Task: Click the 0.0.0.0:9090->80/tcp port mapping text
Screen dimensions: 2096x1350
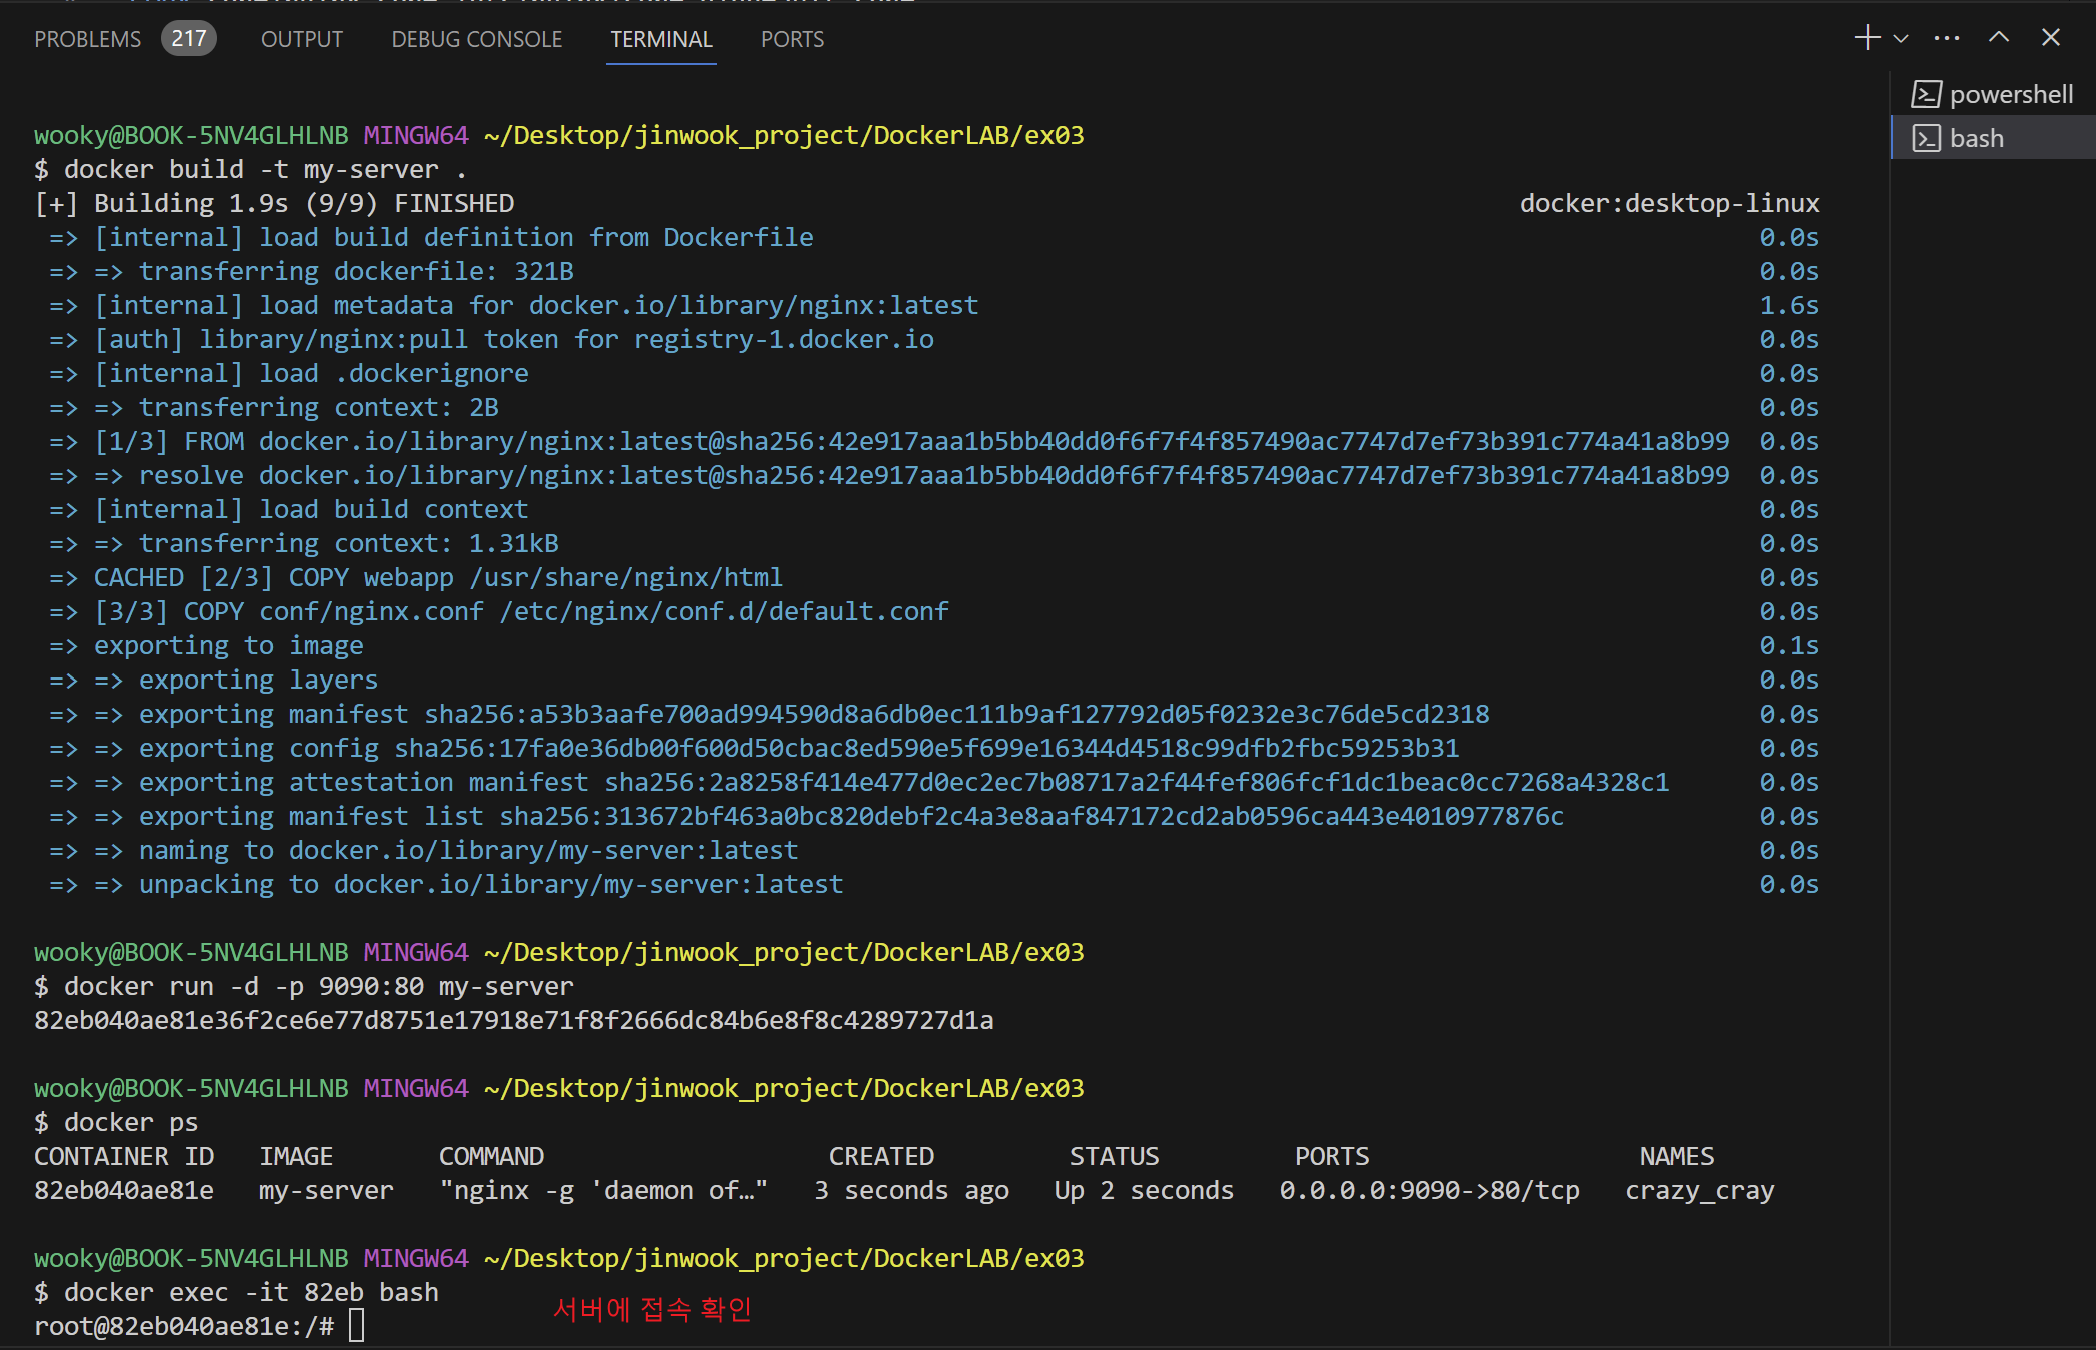Action: tap(1429, 1190)
